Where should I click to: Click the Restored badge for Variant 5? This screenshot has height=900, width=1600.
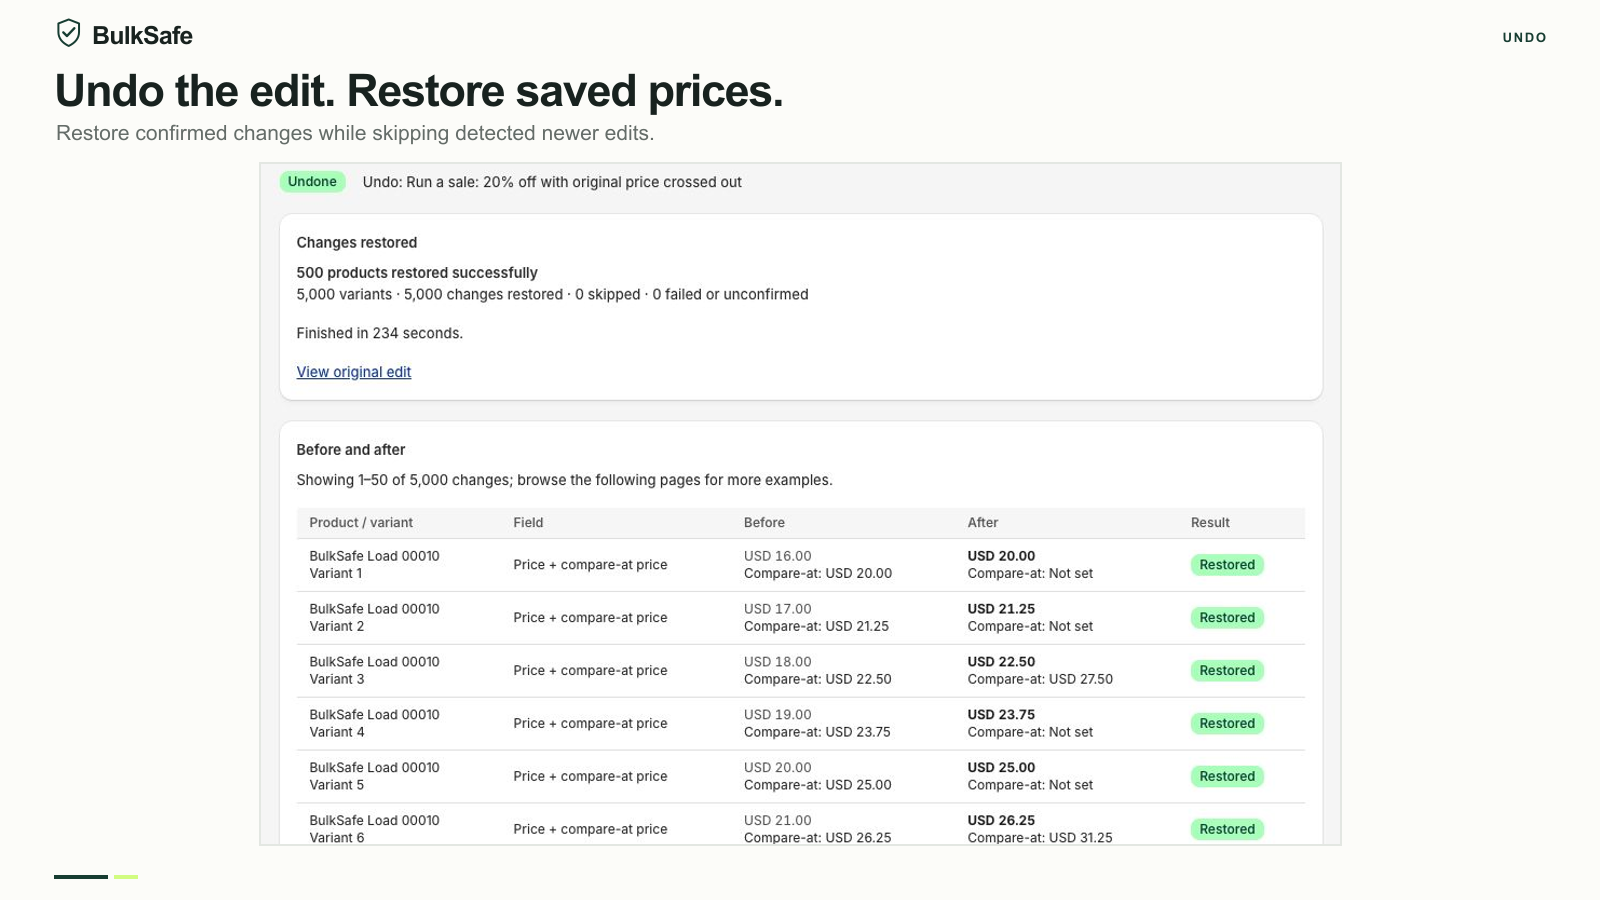[x=1227, y=777]
